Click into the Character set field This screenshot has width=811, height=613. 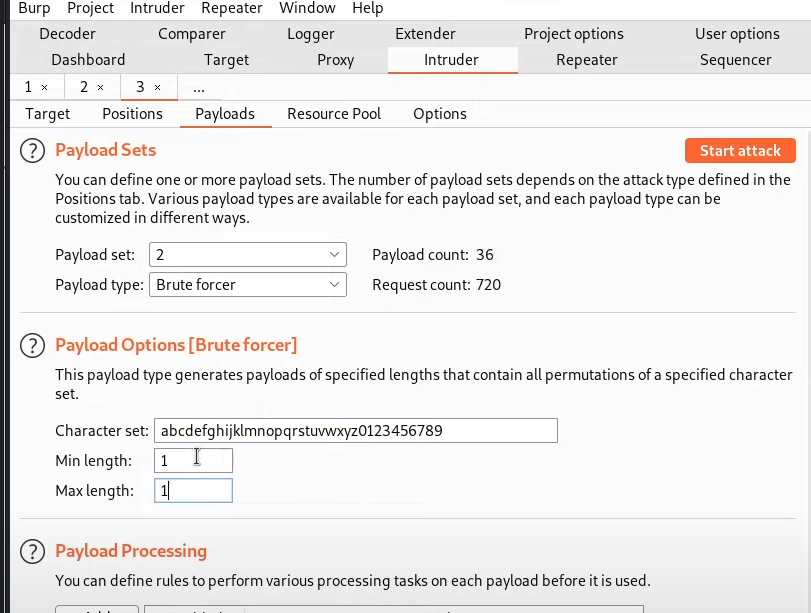tap(356, 430)
